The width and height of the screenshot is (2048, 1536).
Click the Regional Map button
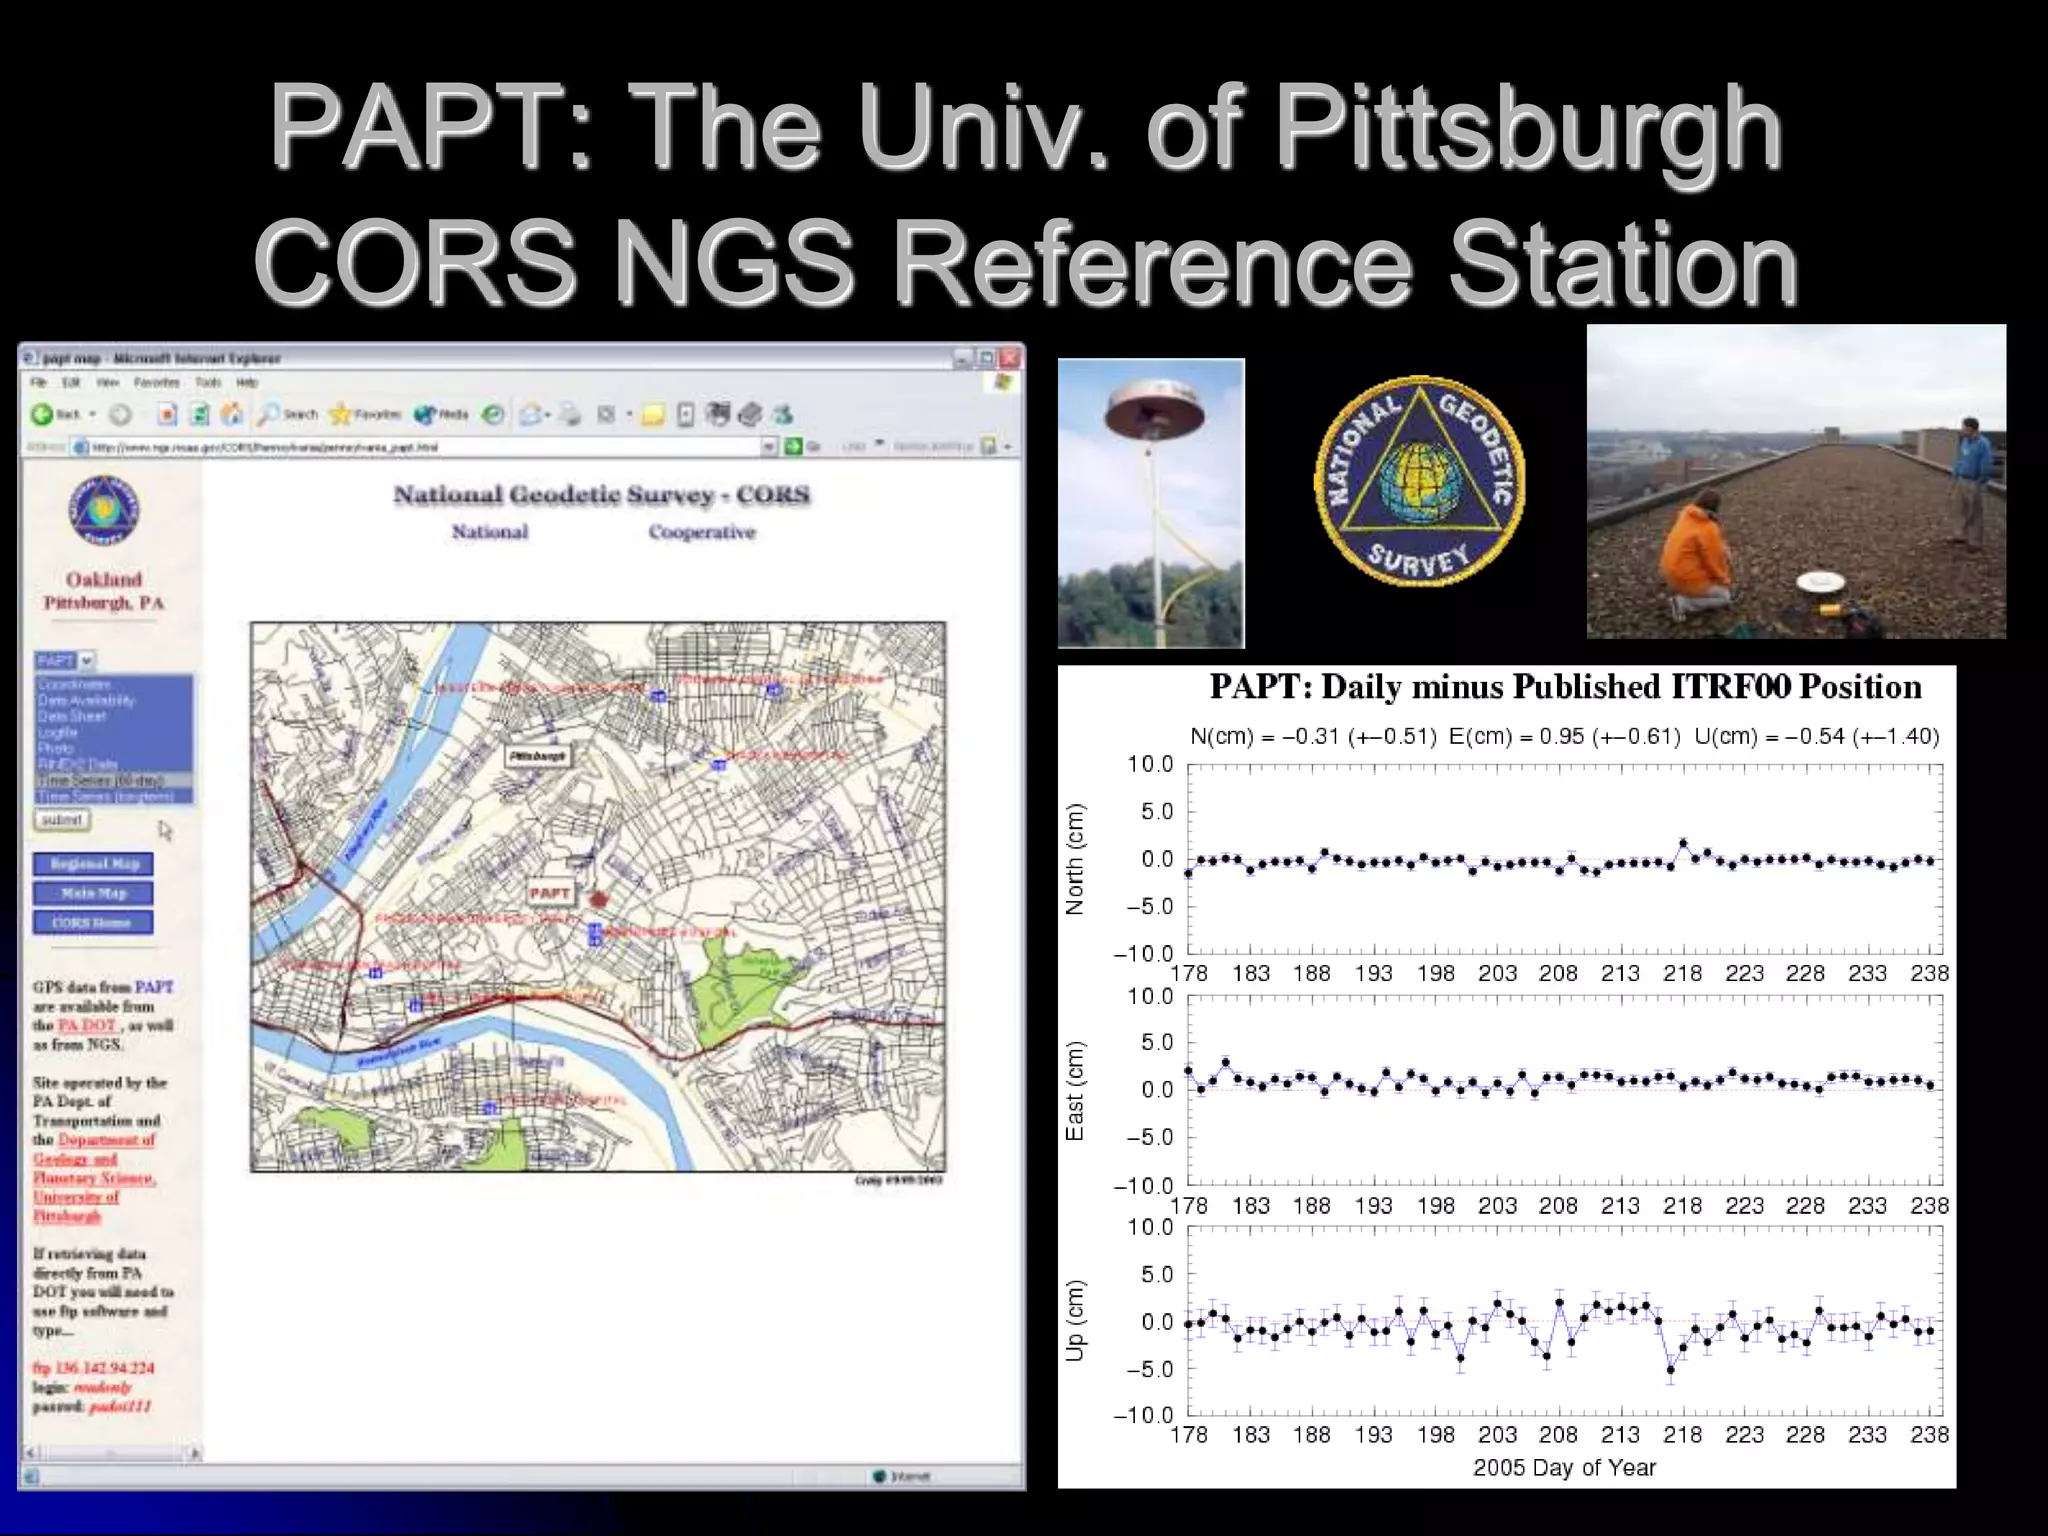pyautogui.click(x=94, y=864)
